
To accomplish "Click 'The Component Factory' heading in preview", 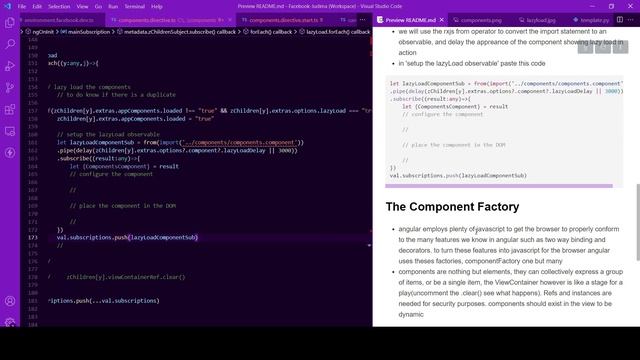I will pos(452,207).
